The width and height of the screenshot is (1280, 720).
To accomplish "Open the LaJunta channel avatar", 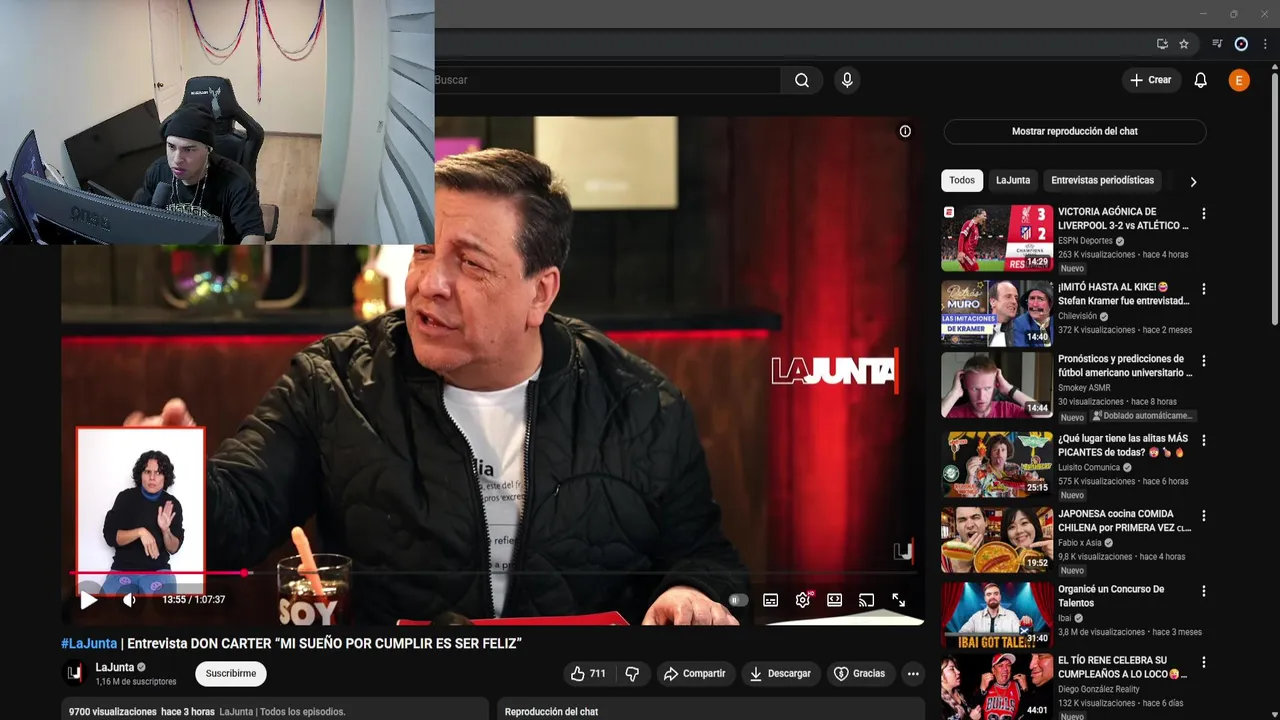I will point(75,673).
